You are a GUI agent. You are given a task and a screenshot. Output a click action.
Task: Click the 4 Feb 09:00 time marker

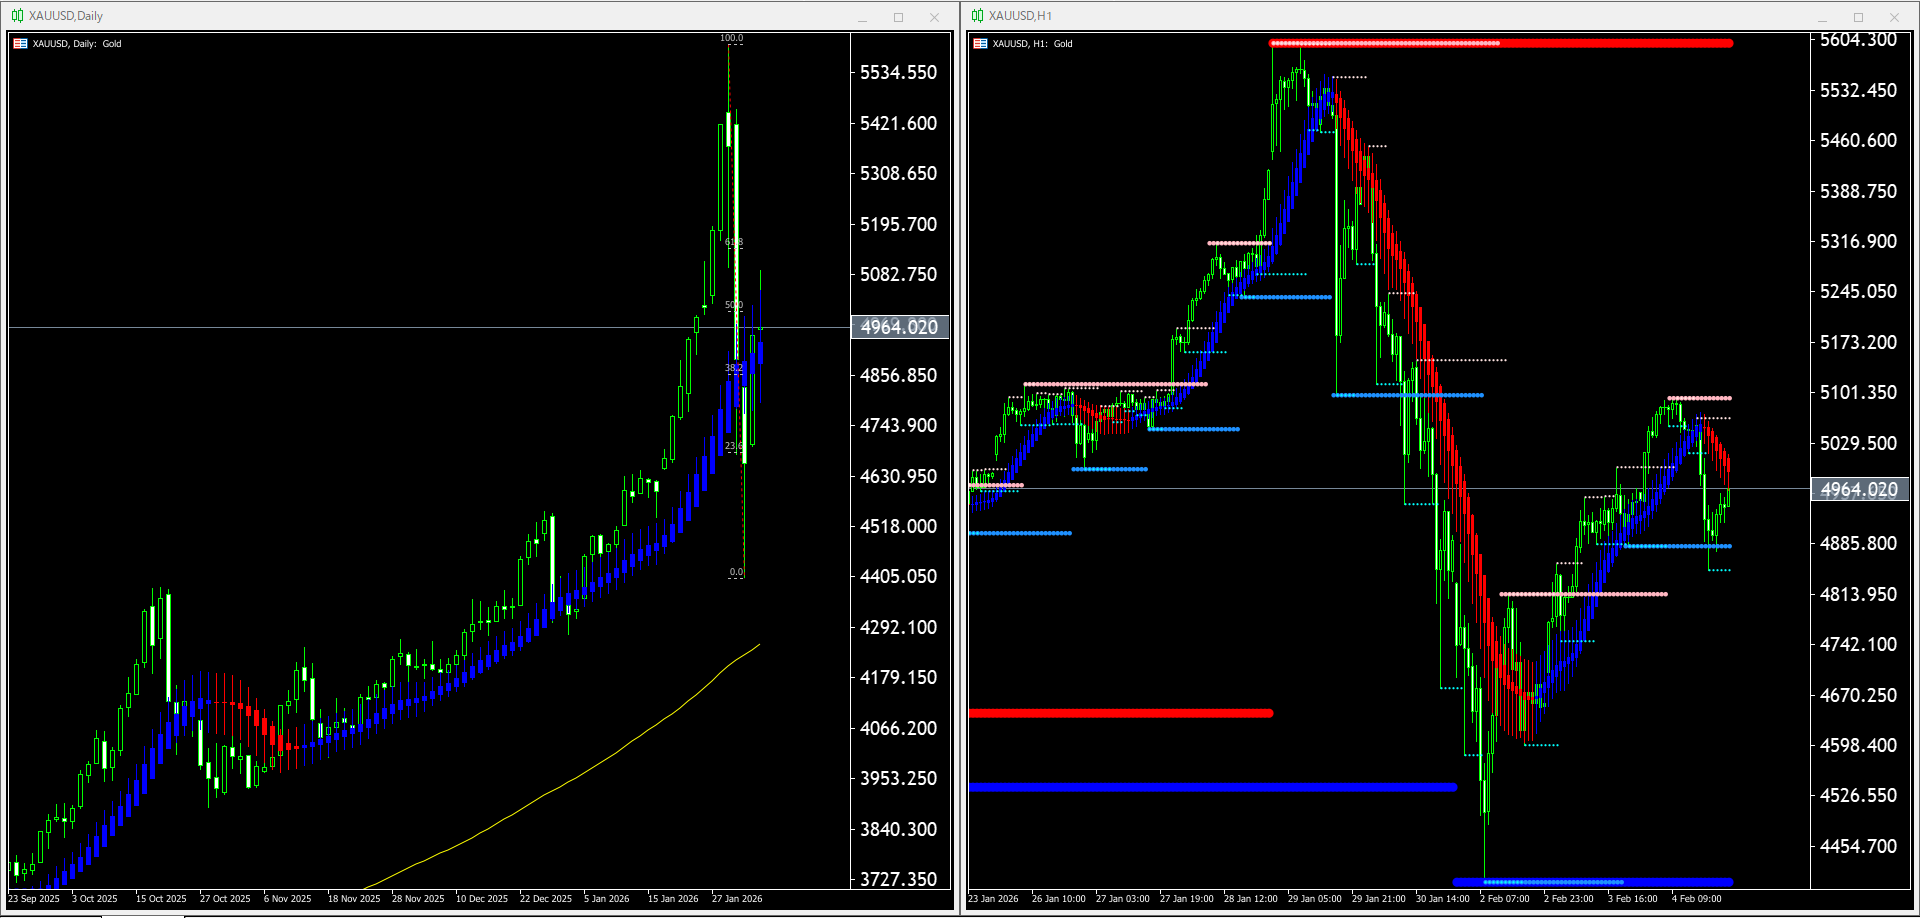pos(1697,899)
